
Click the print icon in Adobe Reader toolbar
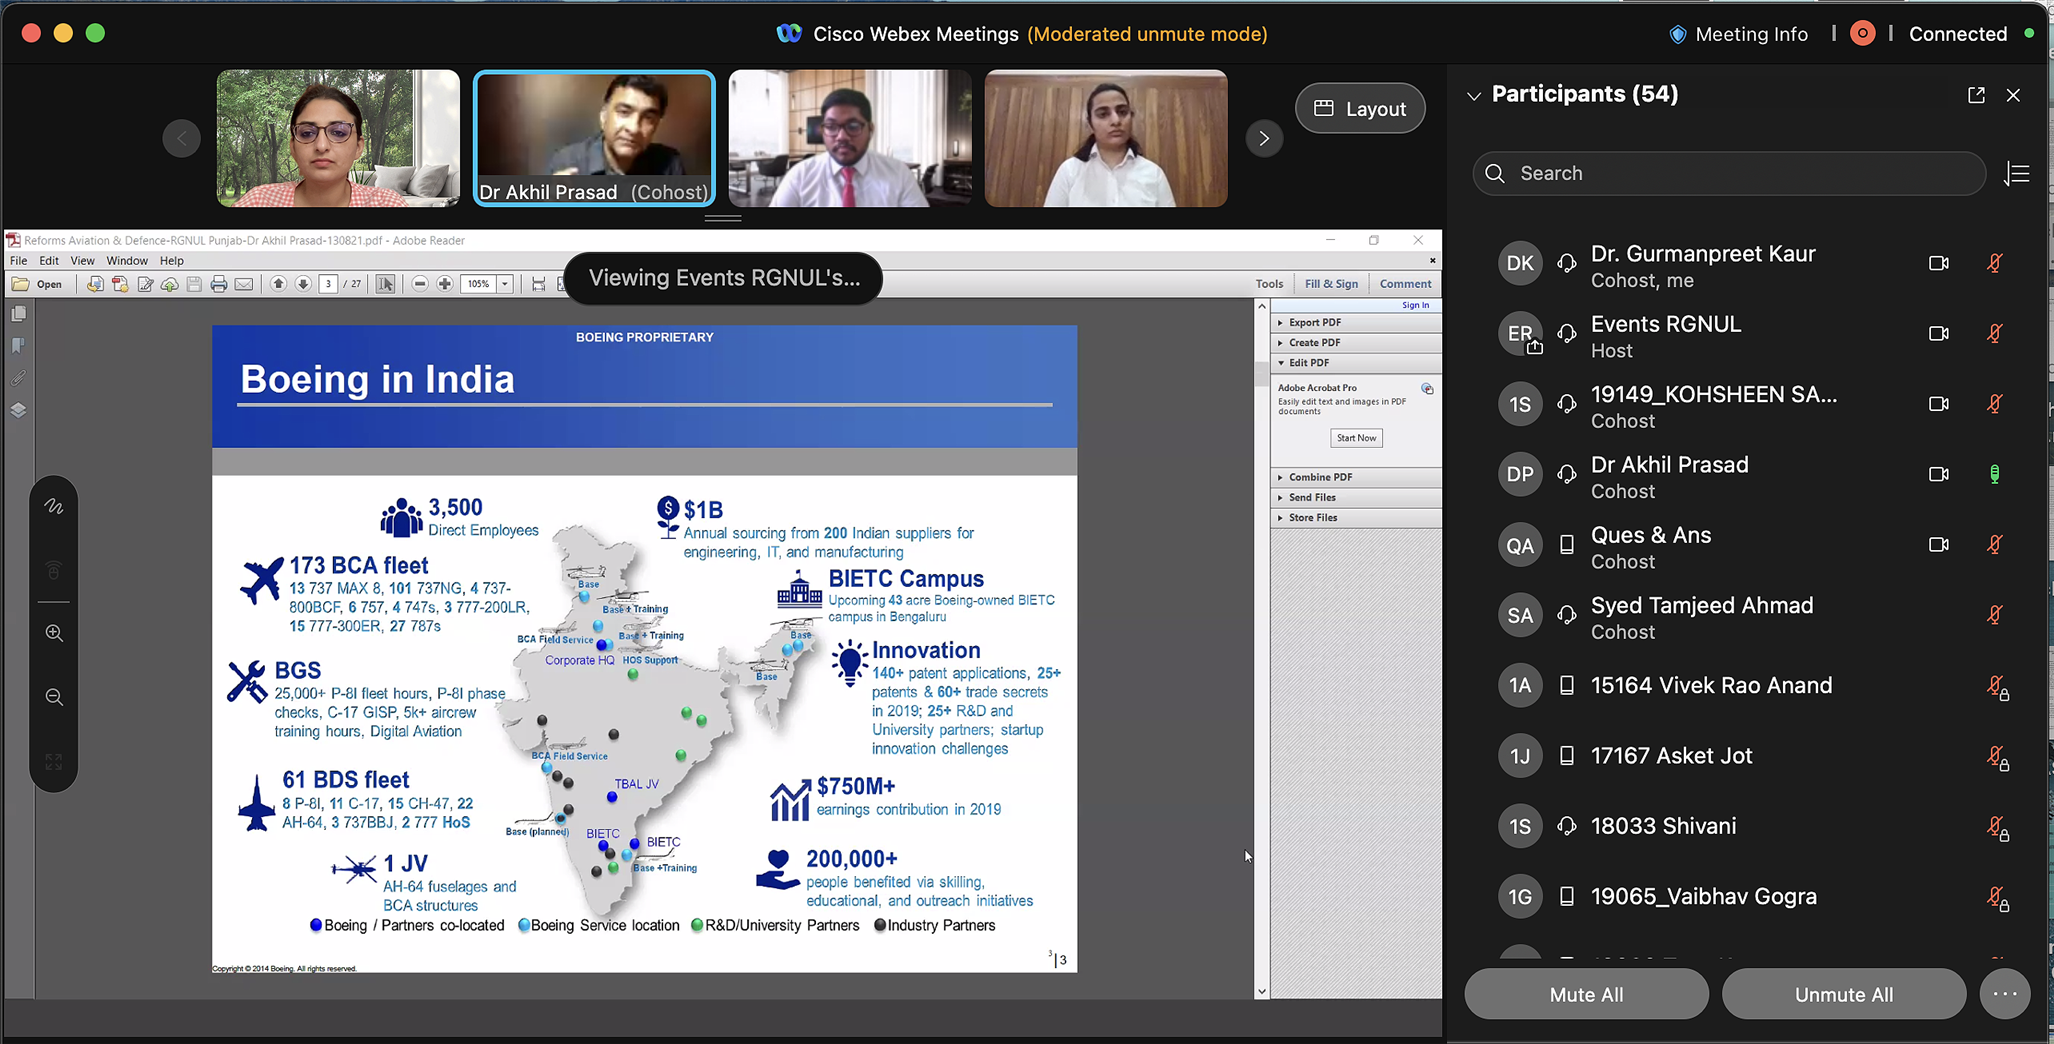click(x=219, y=284)
